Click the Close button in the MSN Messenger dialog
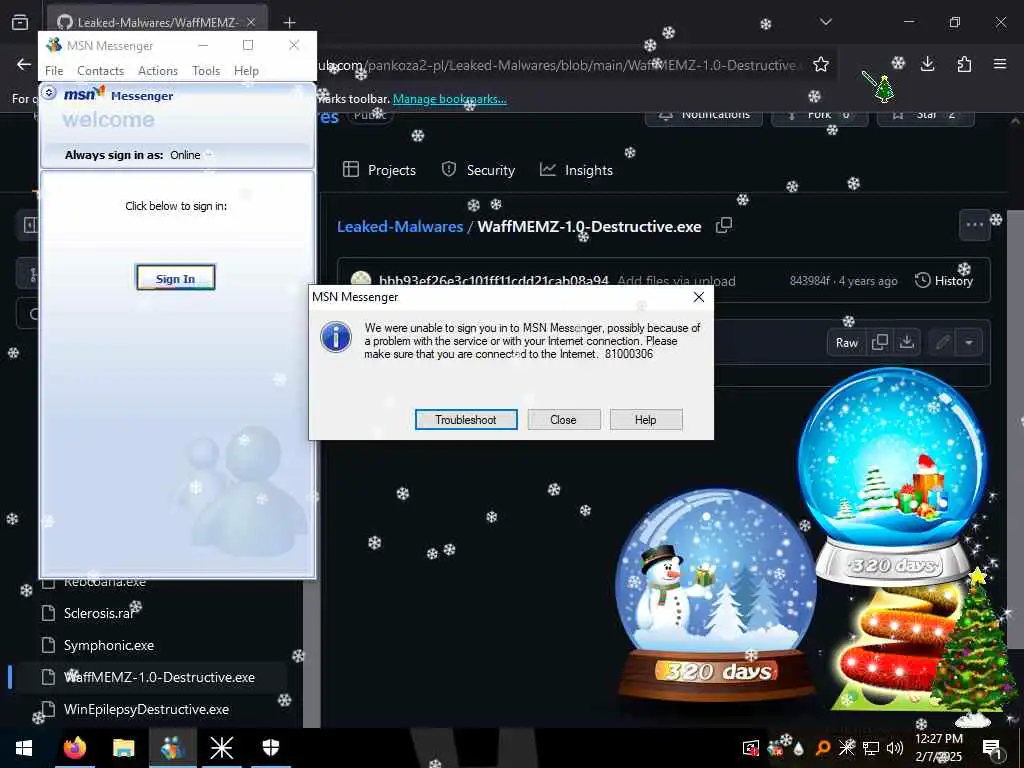 tap(563, 420)
